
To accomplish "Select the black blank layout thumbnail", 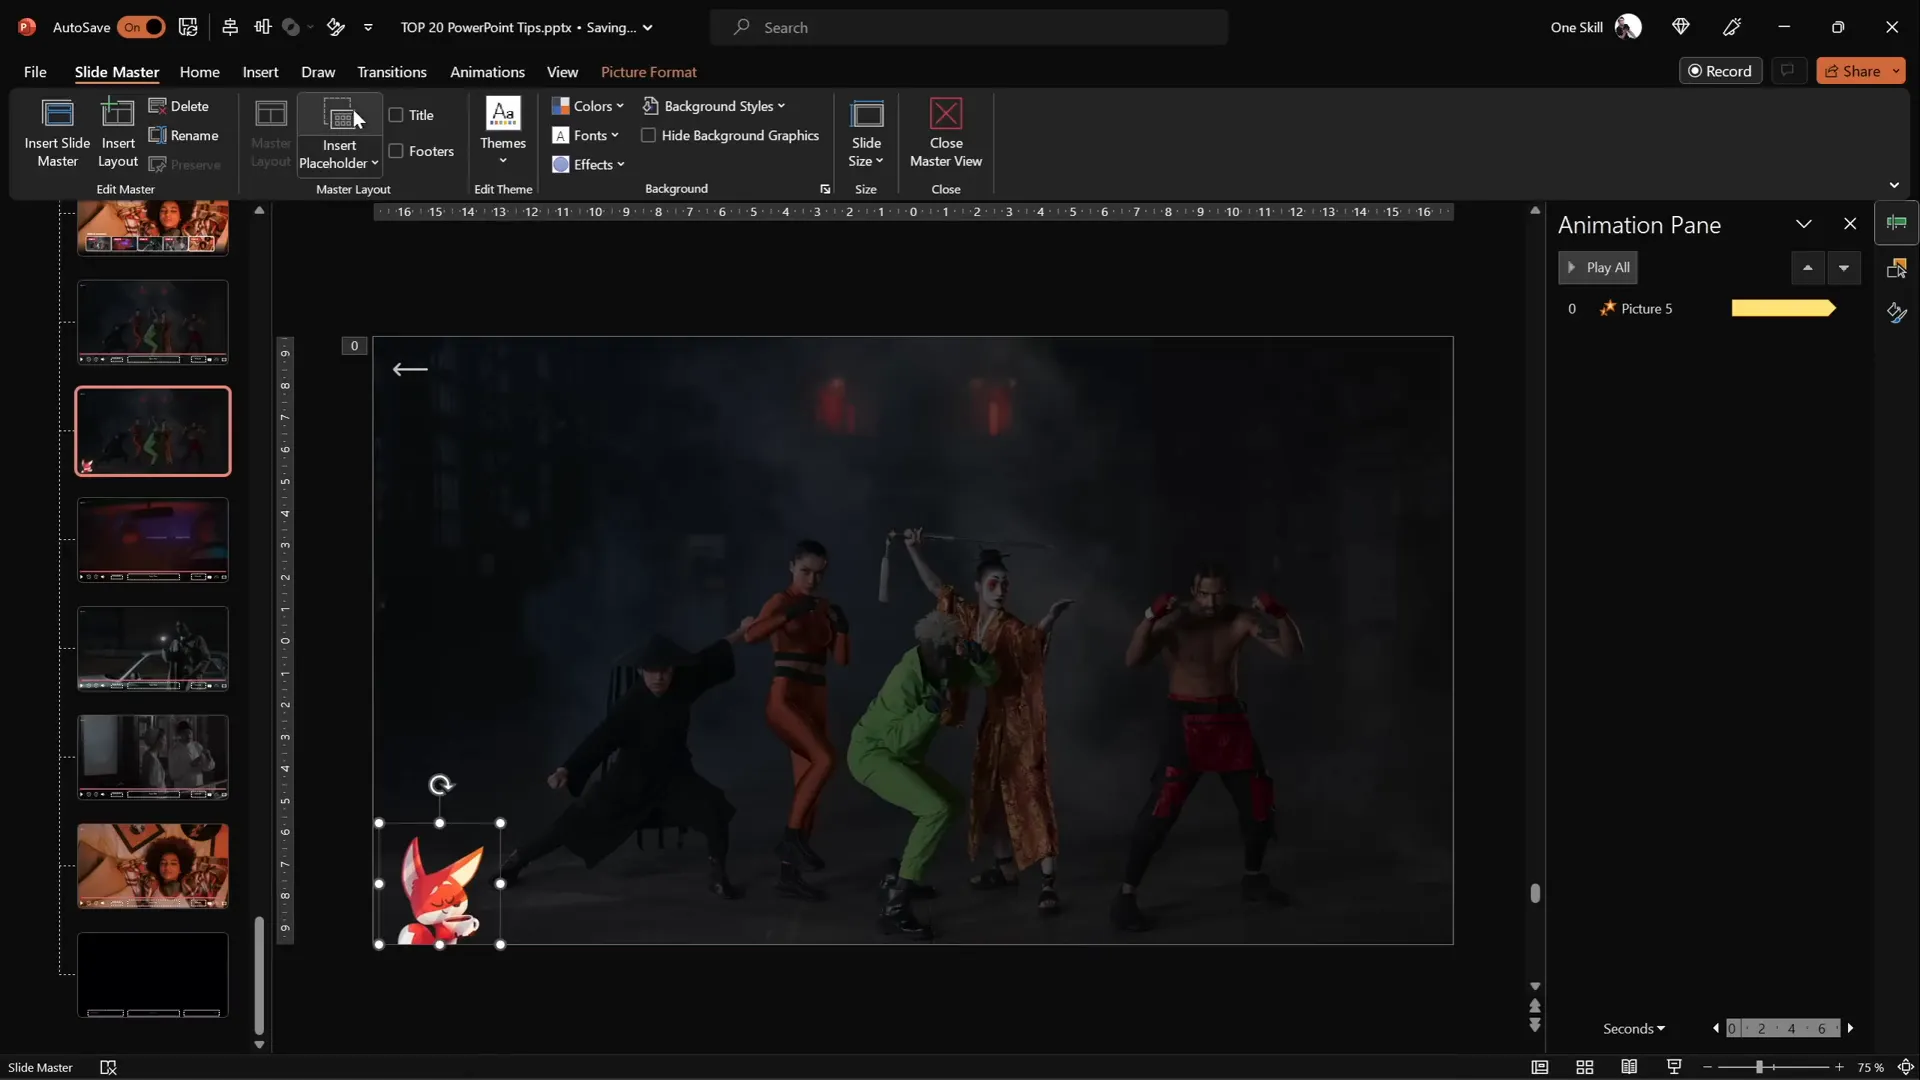I will click(x=153, y=975).
